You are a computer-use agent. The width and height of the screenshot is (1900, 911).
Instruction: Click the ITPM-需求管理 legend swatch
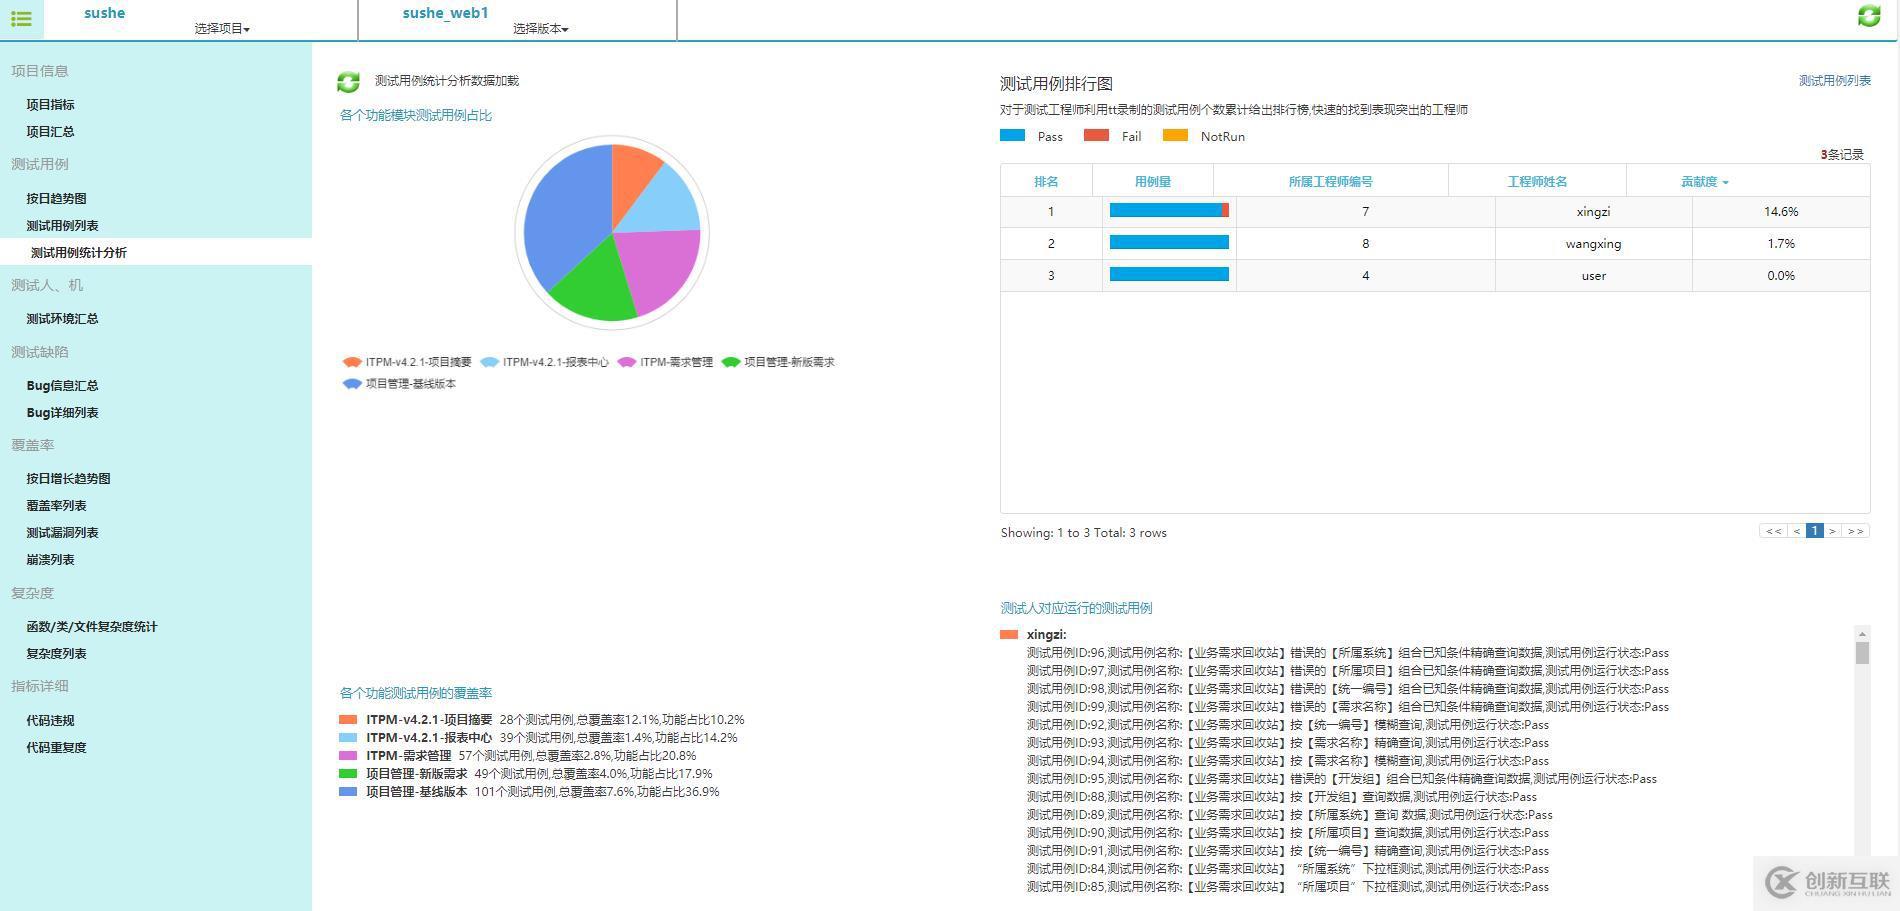[x=627, y=362]
